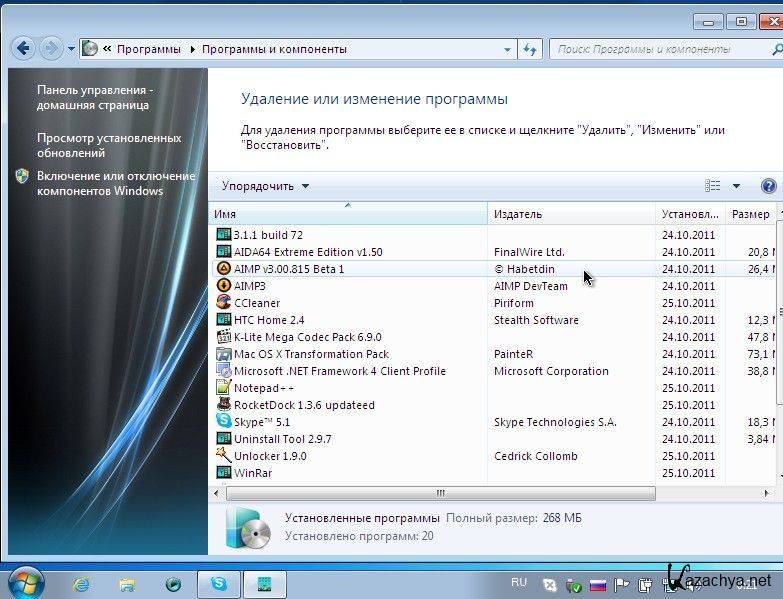The width and height of the screenshot is (783, 599).
Task: Click the refresh button beside address bar
Action: [x=530, y=48]
